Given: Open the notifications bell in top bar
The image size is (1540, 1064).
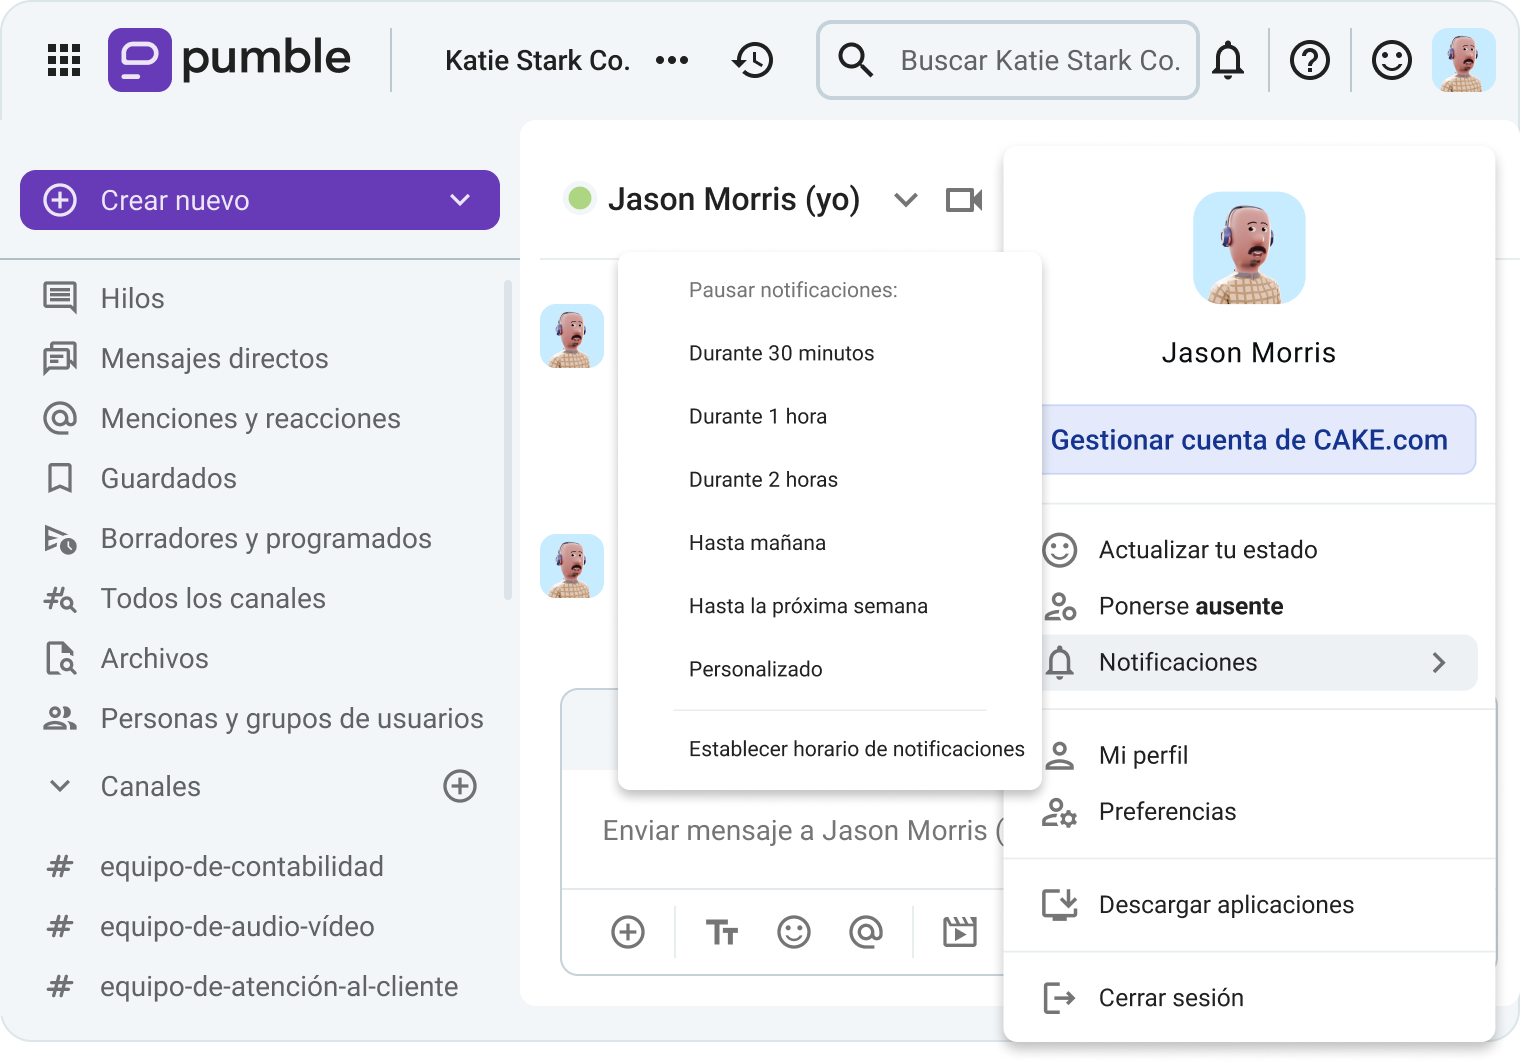Looking at the screenshot, I should coord(1229,60).
